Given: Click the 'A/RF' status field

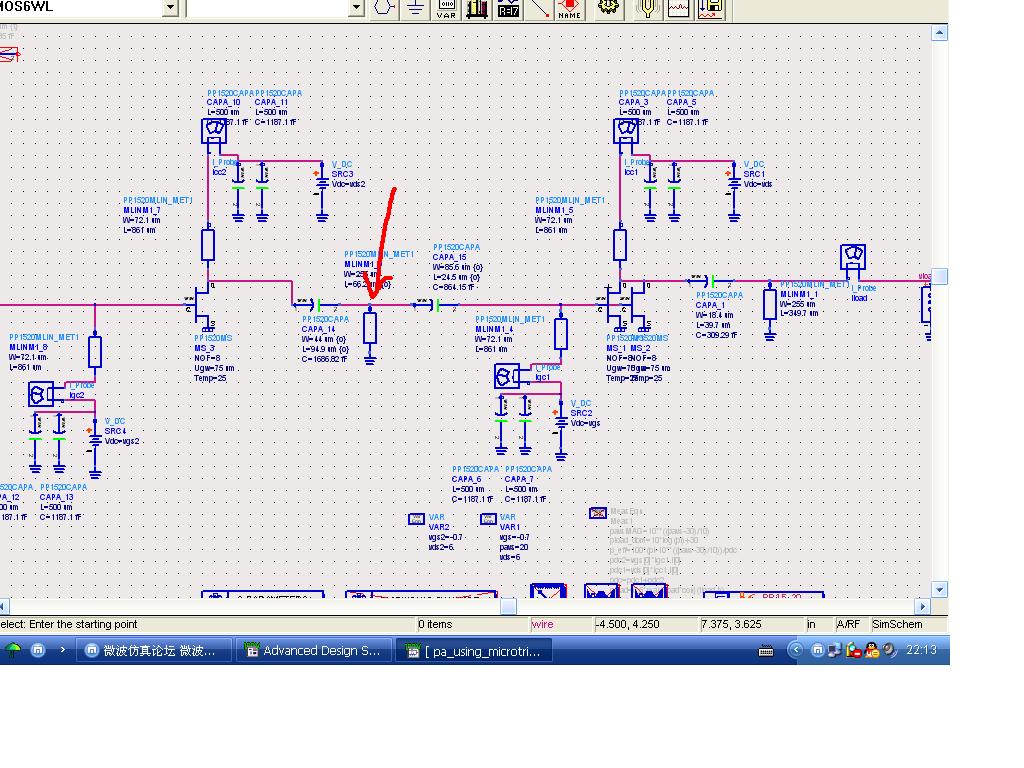Looking at the screenshot, I should pyautogui.click(x=852, y=624).
